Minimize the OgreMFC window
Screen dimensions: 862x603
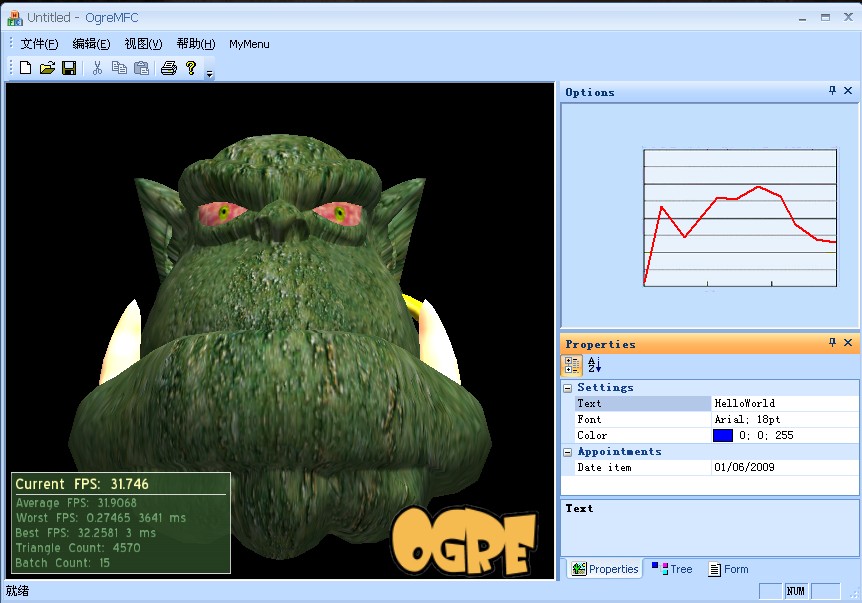pyautogui.click(x=803, y=18)
